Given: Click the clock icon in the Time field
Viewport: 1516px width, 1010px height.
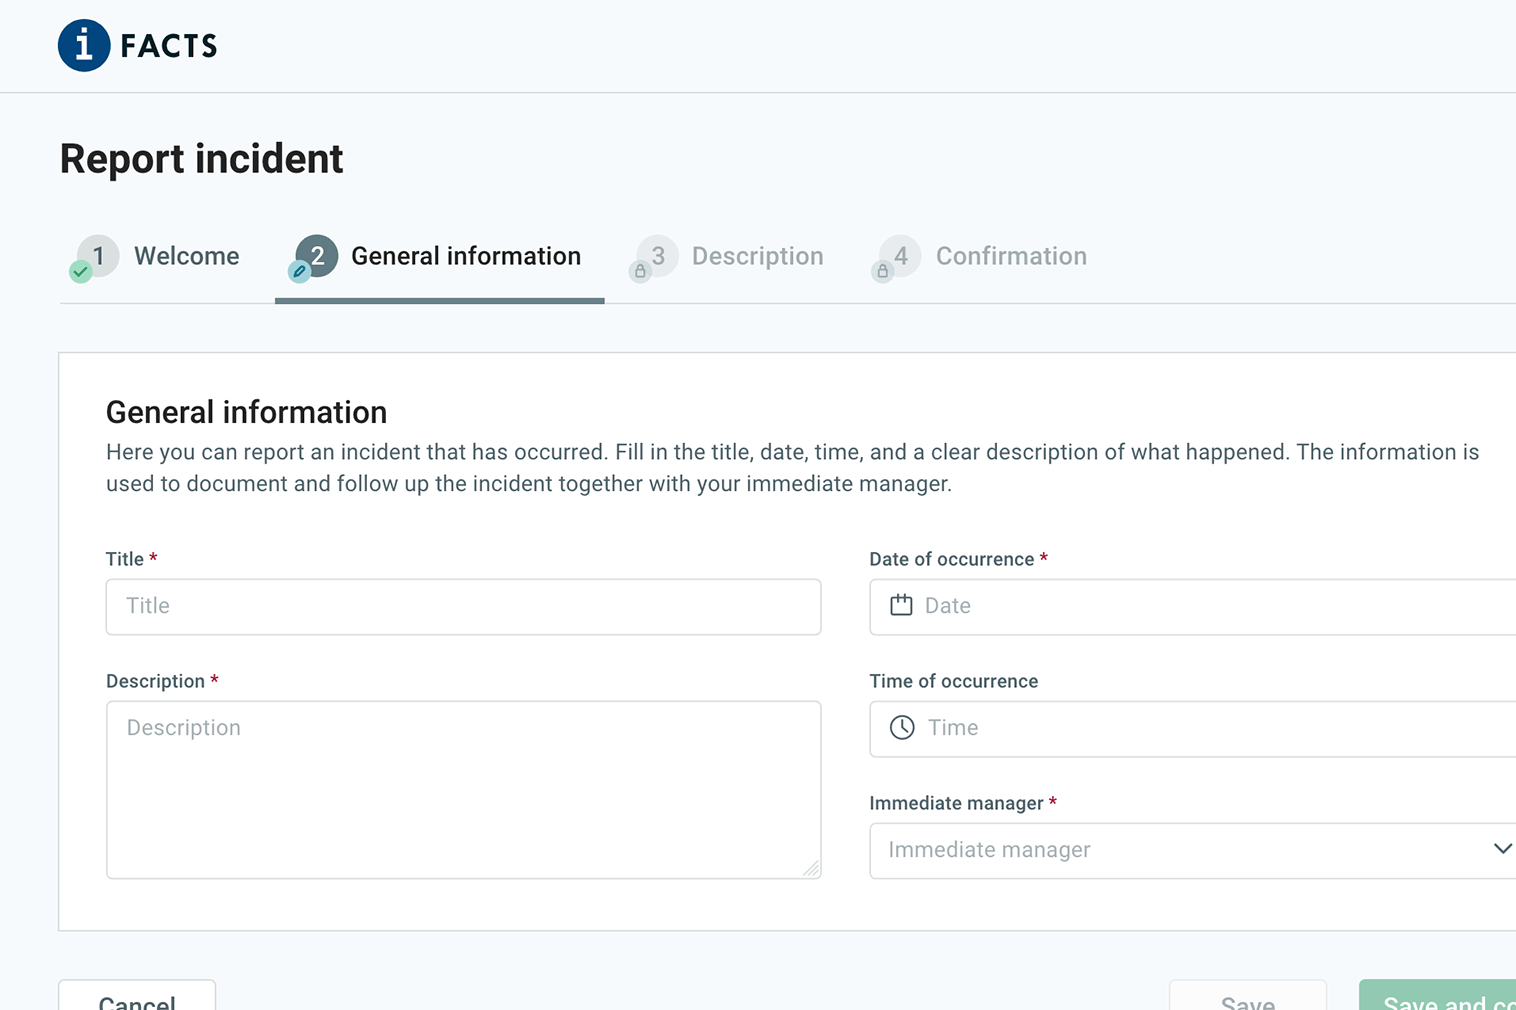Looking at the screenshot, I should 902,728.
